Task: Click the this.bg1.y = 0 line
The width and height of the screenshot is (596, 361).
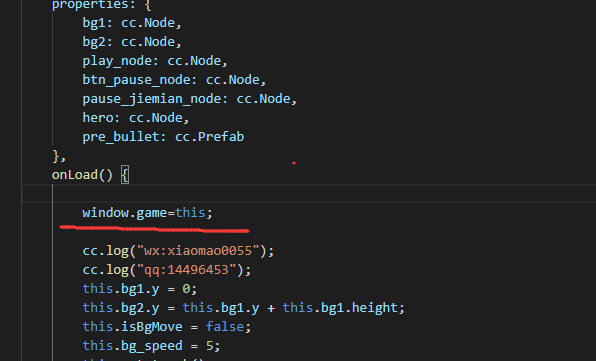Action: 139,289
